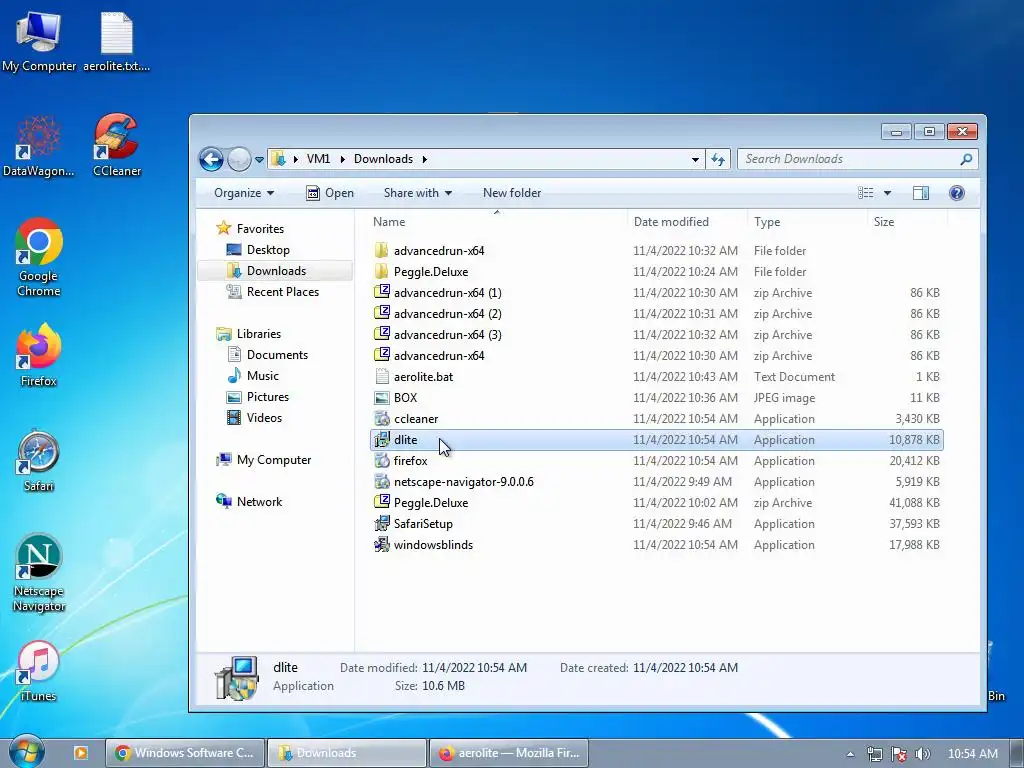1024x768 pixels.
Task: Open the Share with menu
Action: (x=417, y=193)
